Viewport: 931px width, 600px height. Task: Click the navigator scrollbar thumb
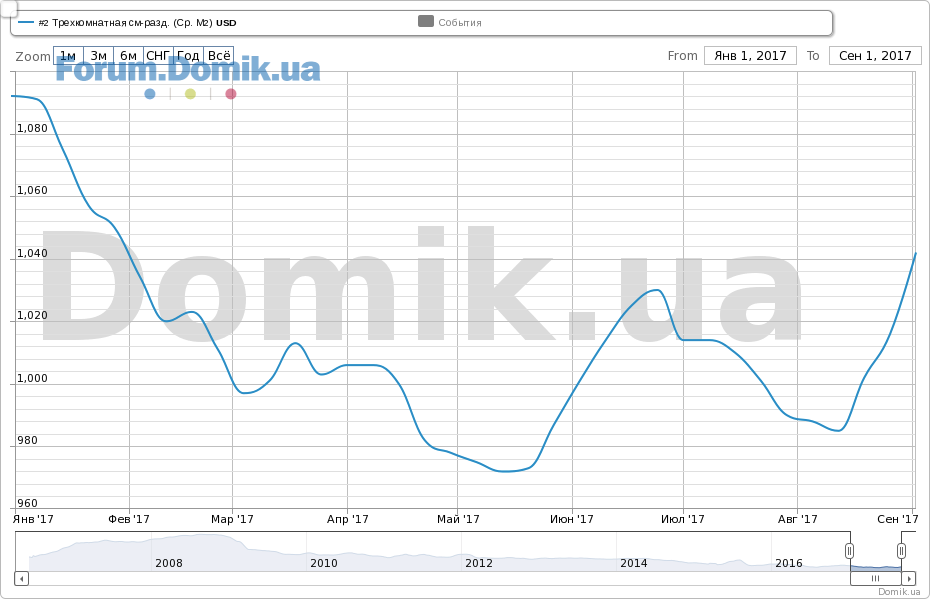(876, 578)
